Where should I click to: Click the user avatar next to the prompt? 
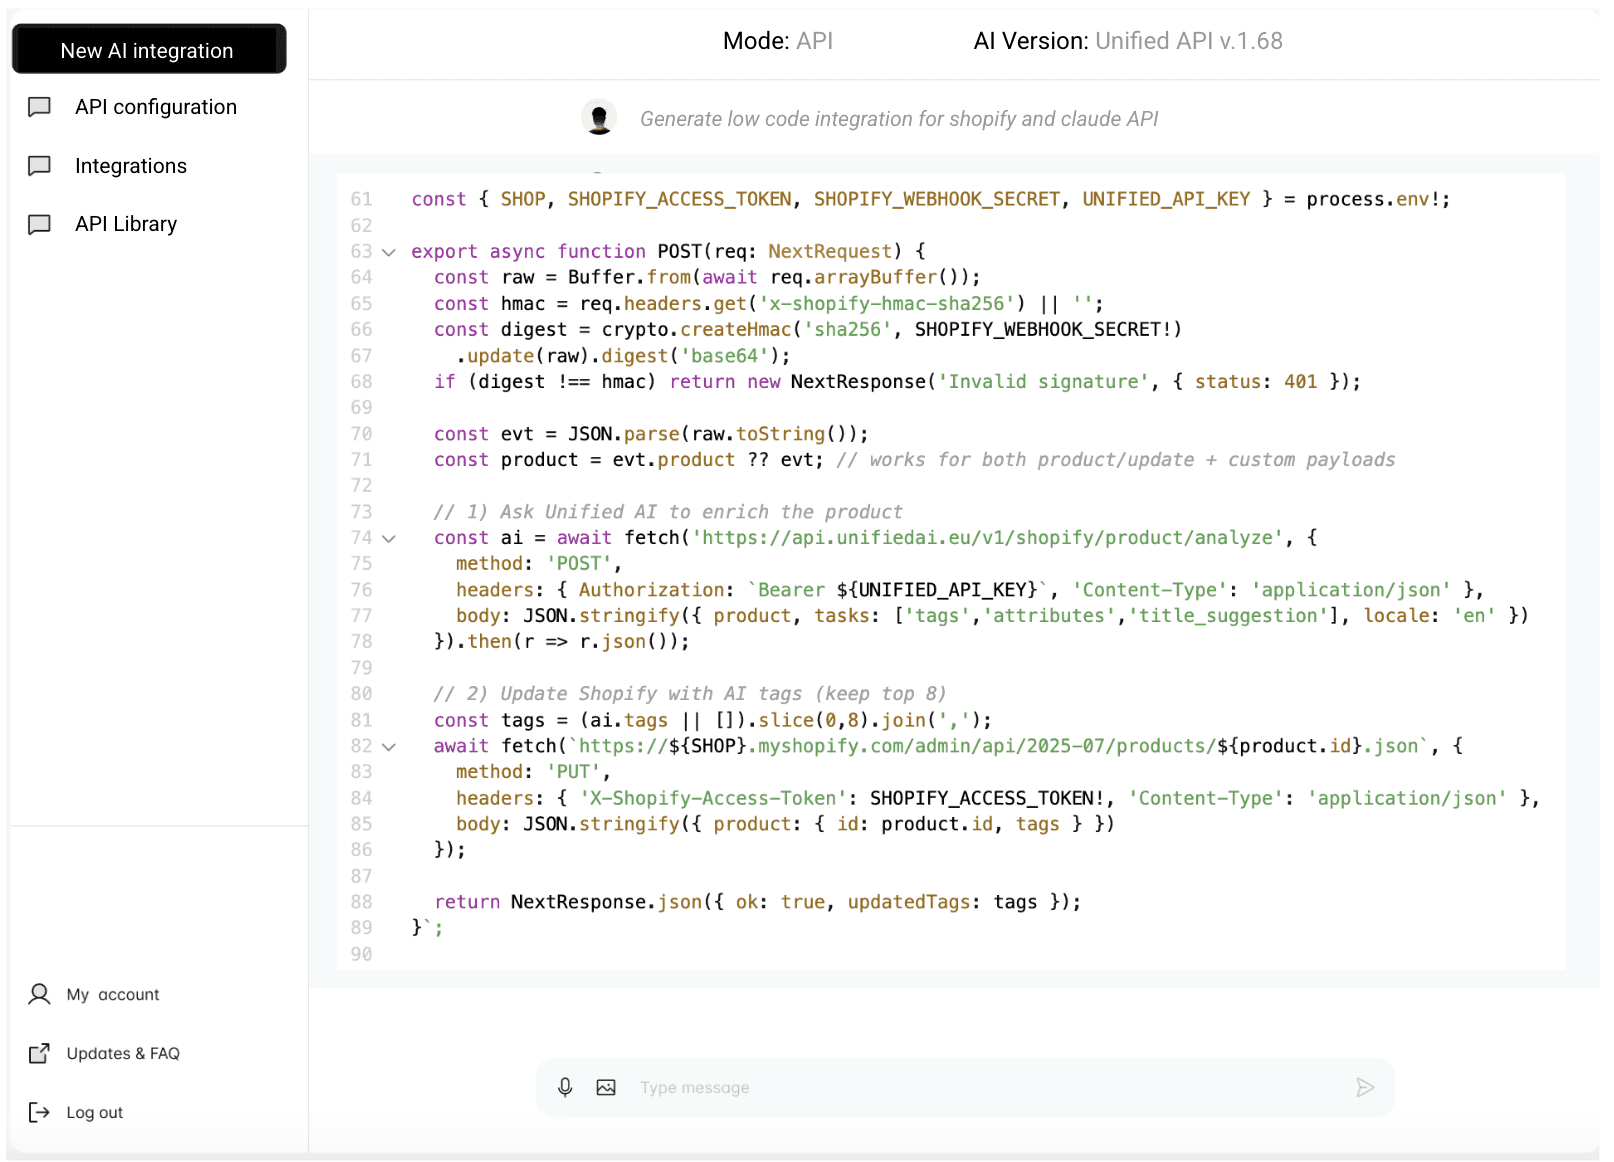tap(599, 118)
